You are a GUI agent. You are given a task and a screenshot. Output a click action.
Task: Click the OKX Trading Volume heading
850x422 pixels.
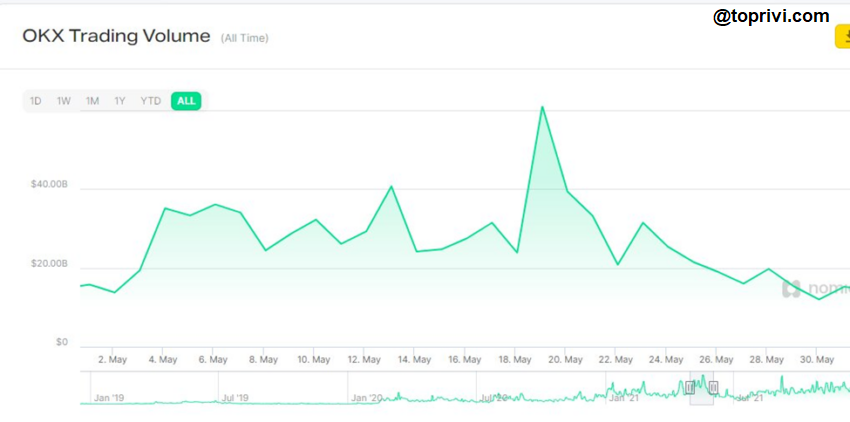click(116, 36)
